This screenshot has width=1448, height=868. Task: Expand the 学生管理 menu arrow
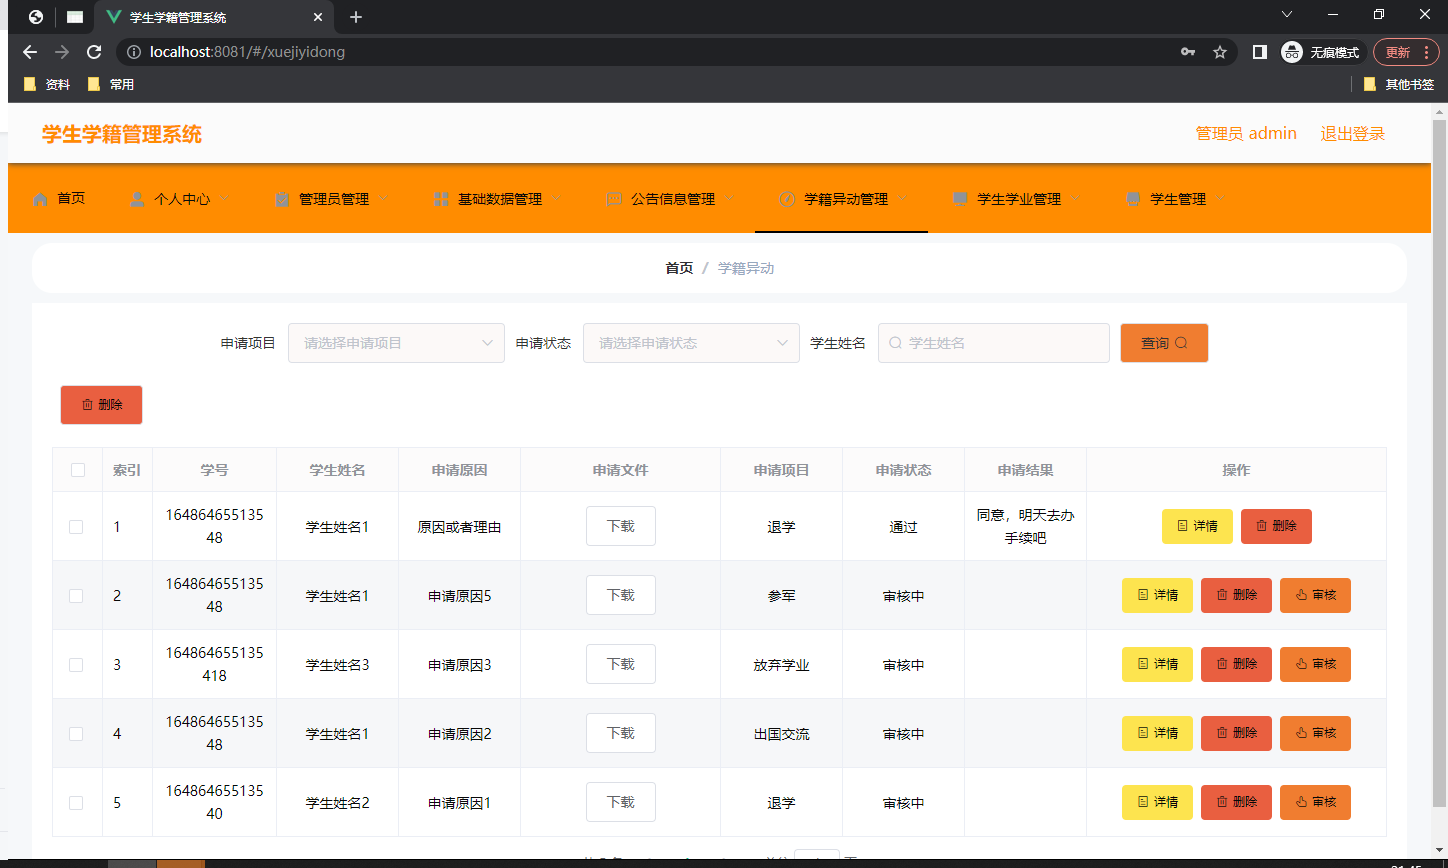[x=1221, y=198]
